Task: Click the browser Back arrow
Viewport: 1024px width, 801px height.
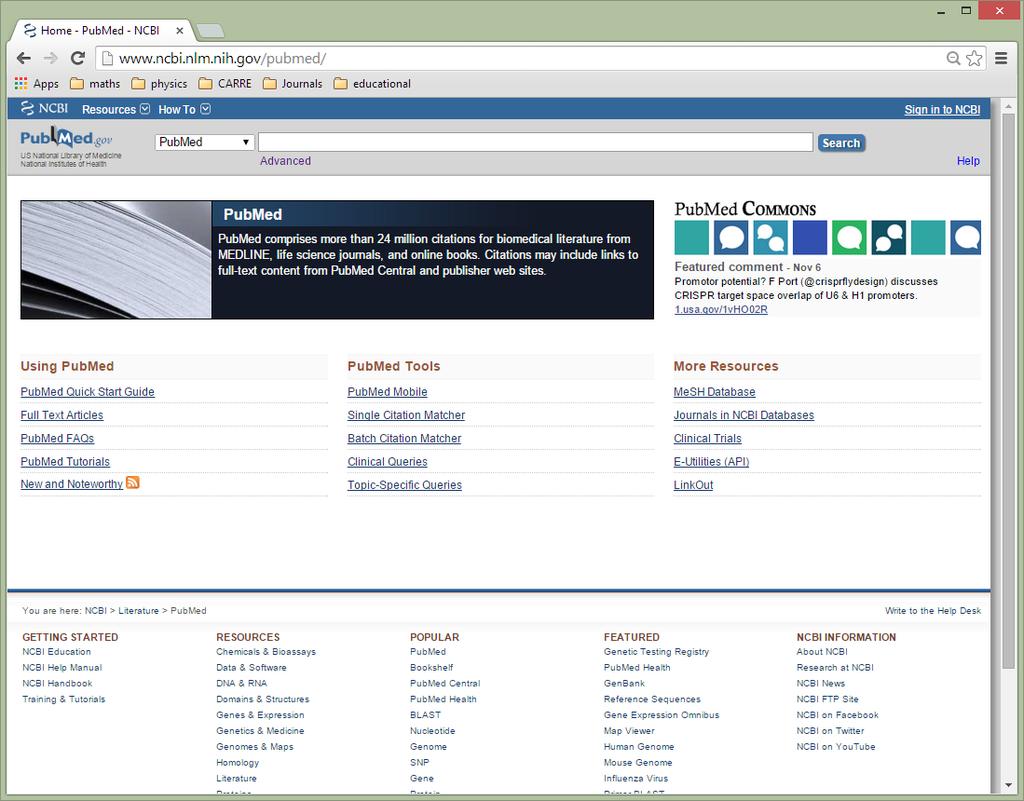Action: [24, 58]
